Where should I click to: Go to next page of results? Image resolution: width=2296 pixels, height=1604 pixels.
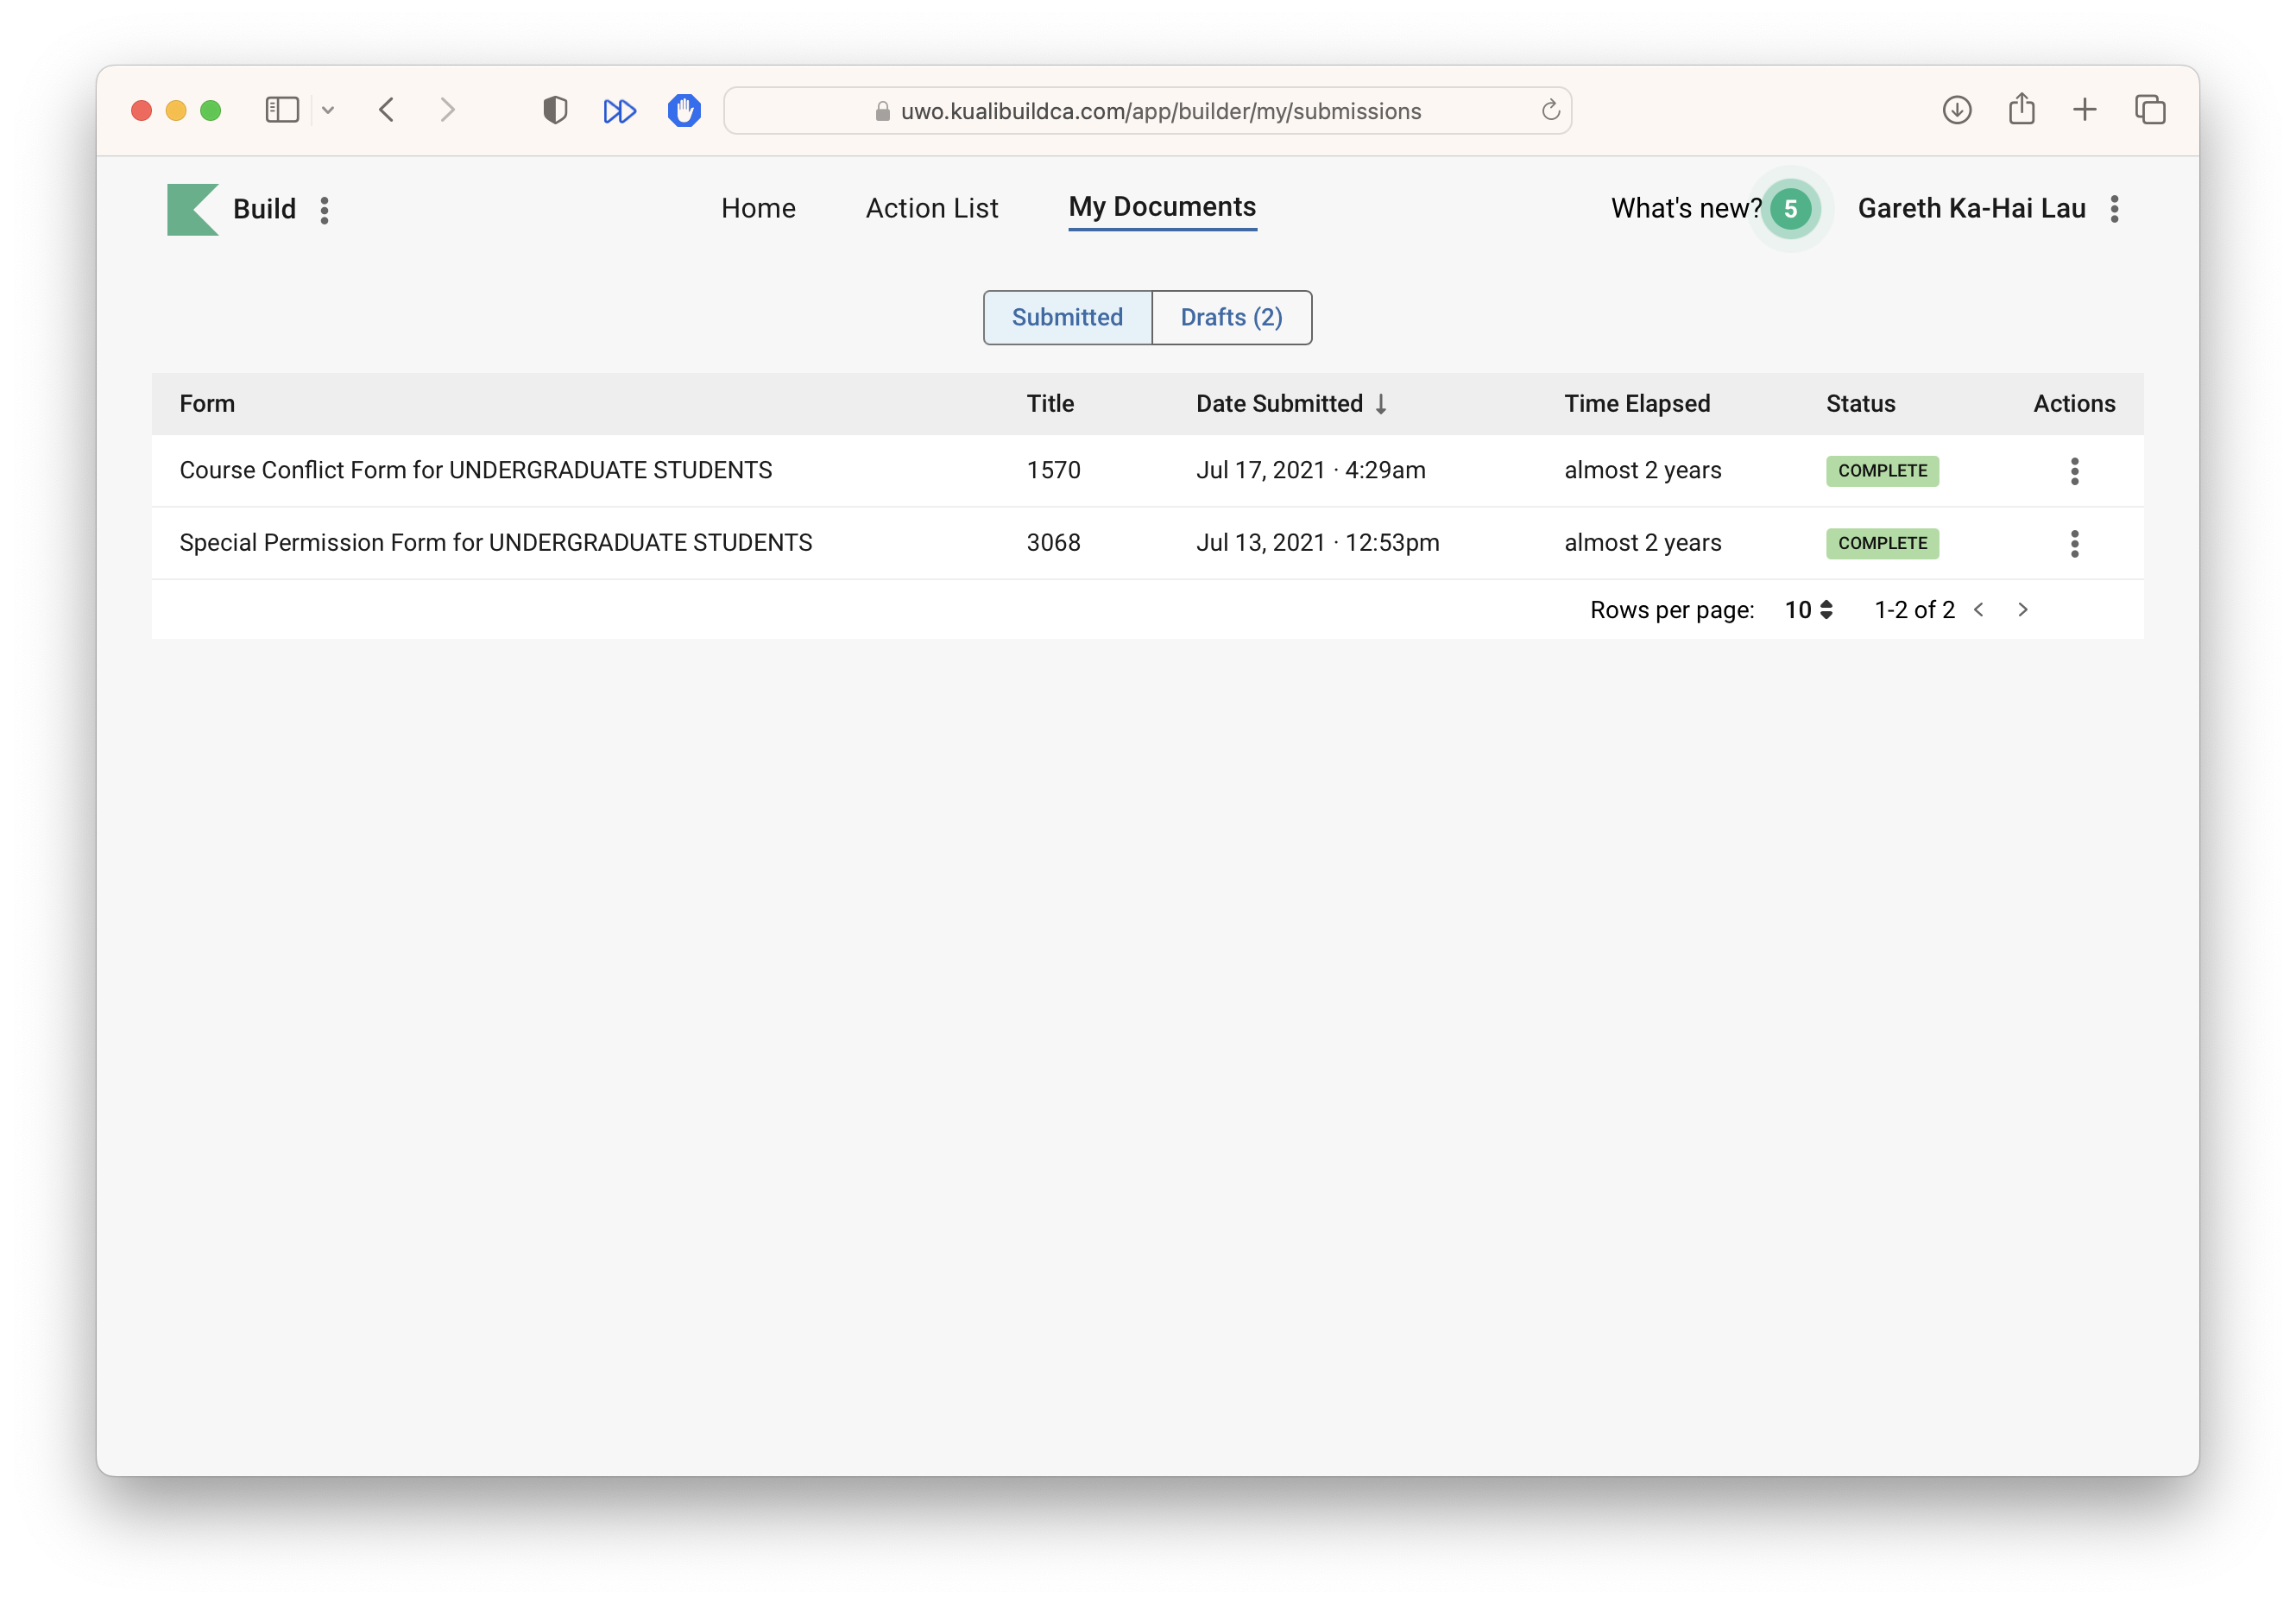2022,610
